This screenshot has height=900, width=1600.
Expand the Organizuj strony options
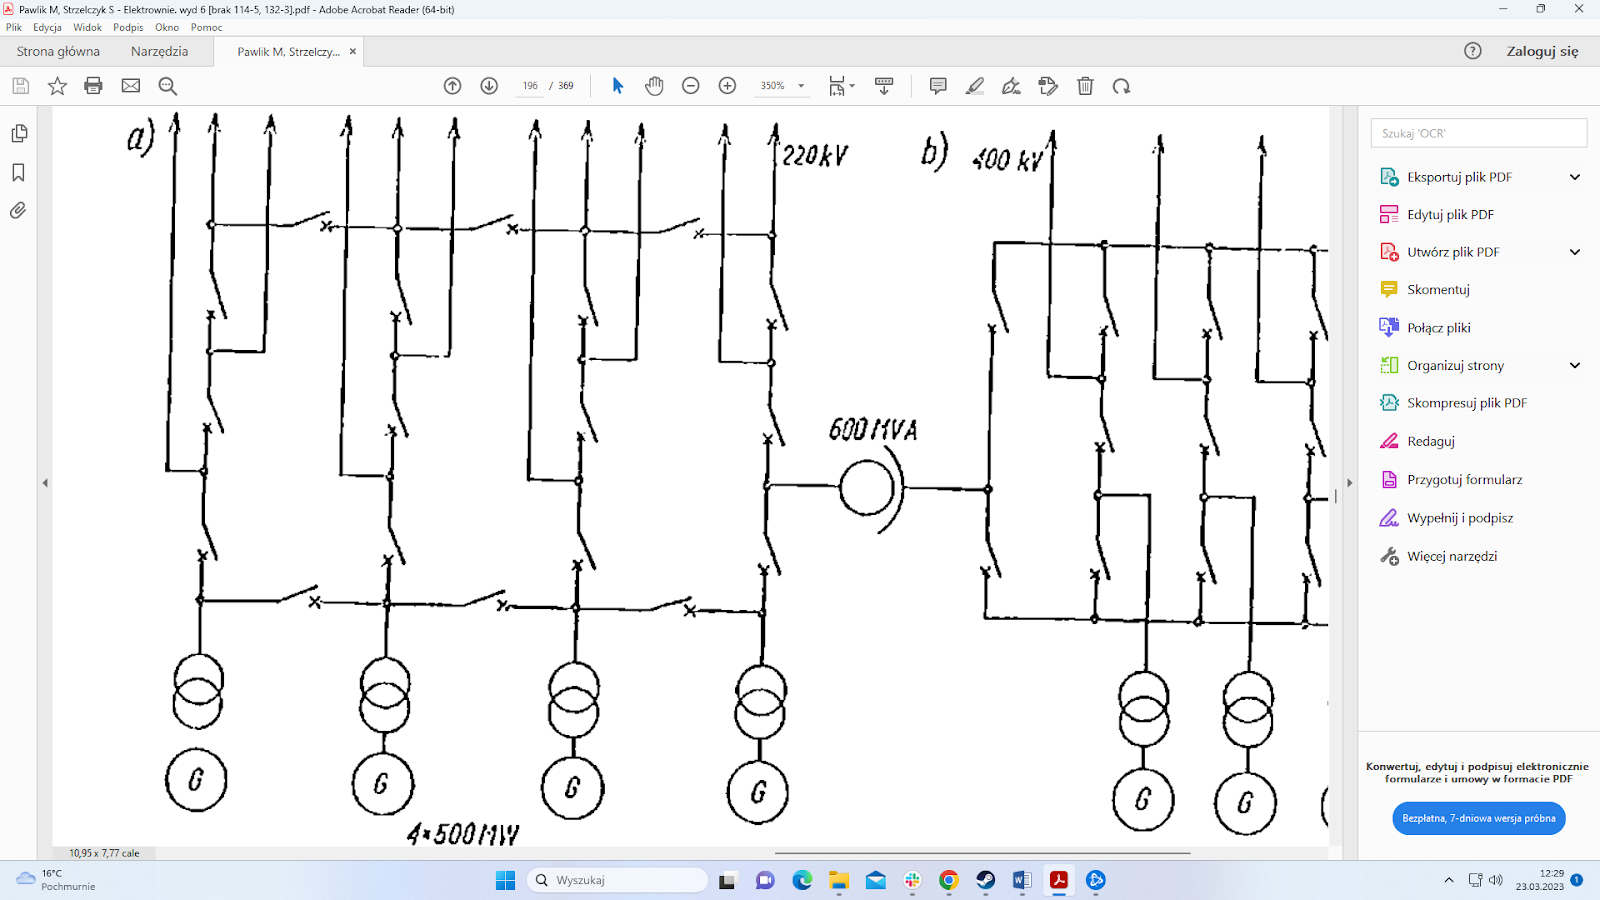(1574, 365)
